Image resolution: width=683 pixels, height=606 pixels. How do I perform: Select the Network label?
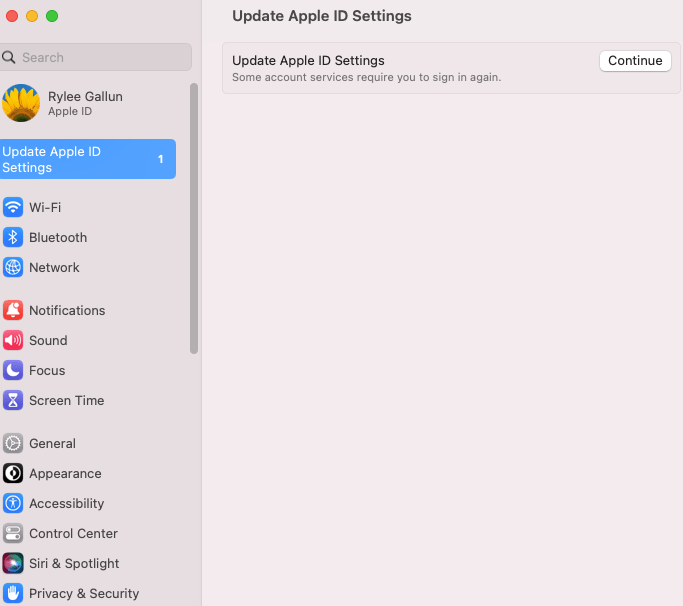pyautogui.click(x=54, y=267)
